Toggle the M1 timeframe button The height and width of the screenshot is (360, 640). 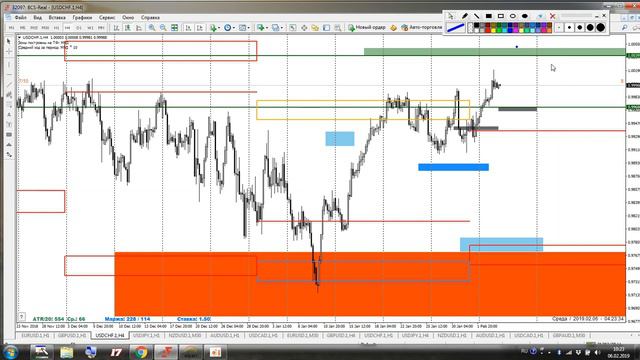11,28
